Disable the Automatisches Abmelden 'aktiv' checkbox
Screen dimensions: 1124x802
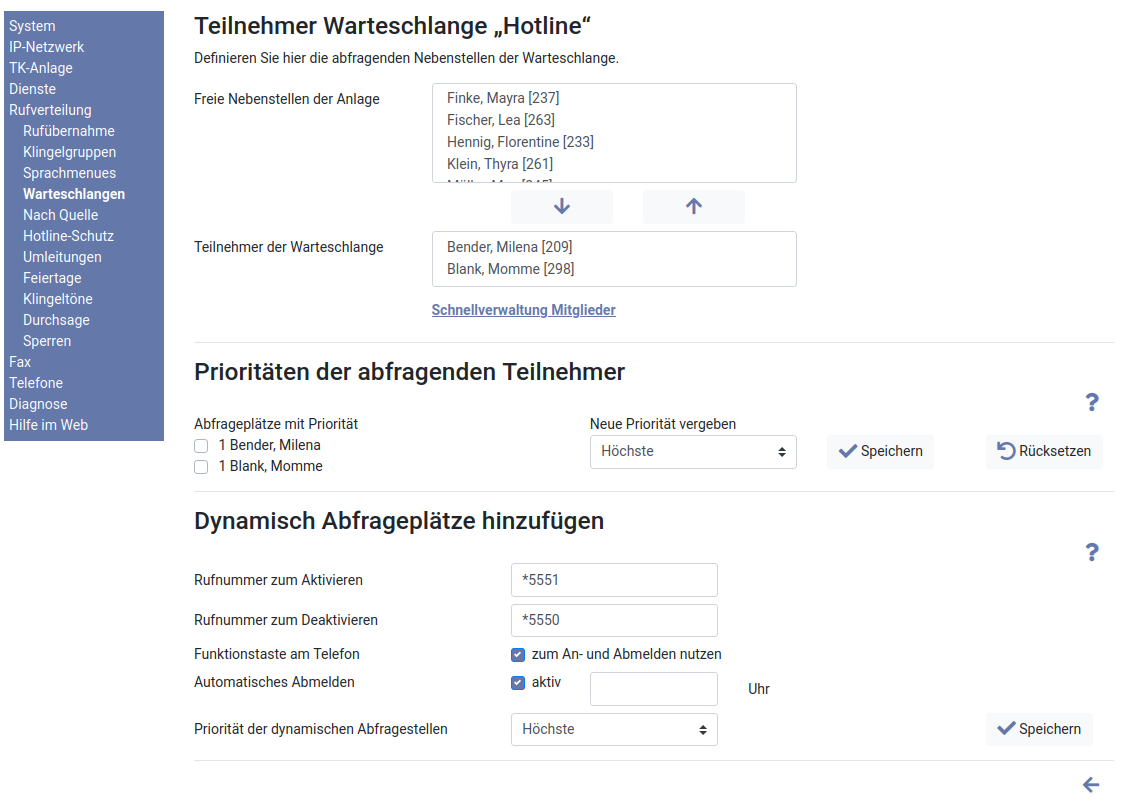518,683
